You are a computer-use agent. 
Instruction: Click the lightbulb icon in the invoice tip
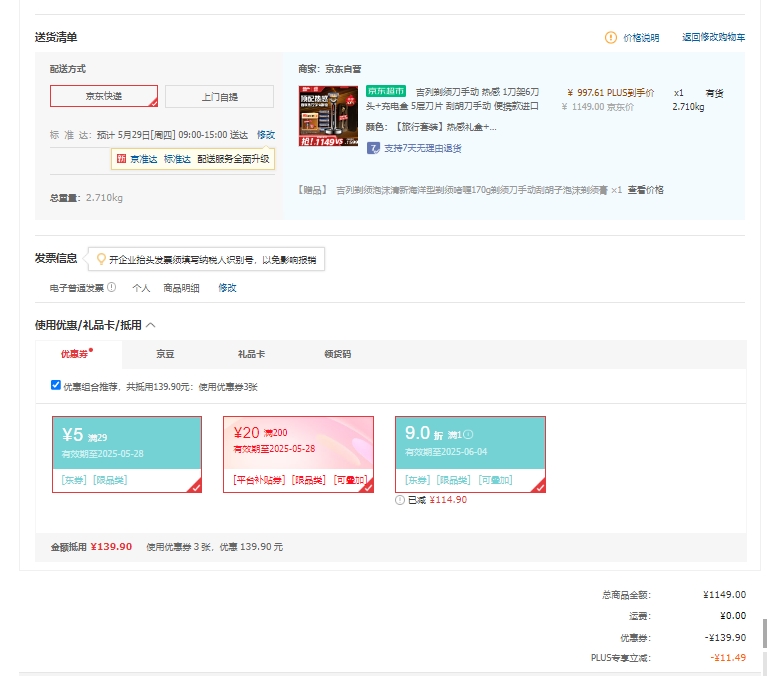[x=100, y=259]
